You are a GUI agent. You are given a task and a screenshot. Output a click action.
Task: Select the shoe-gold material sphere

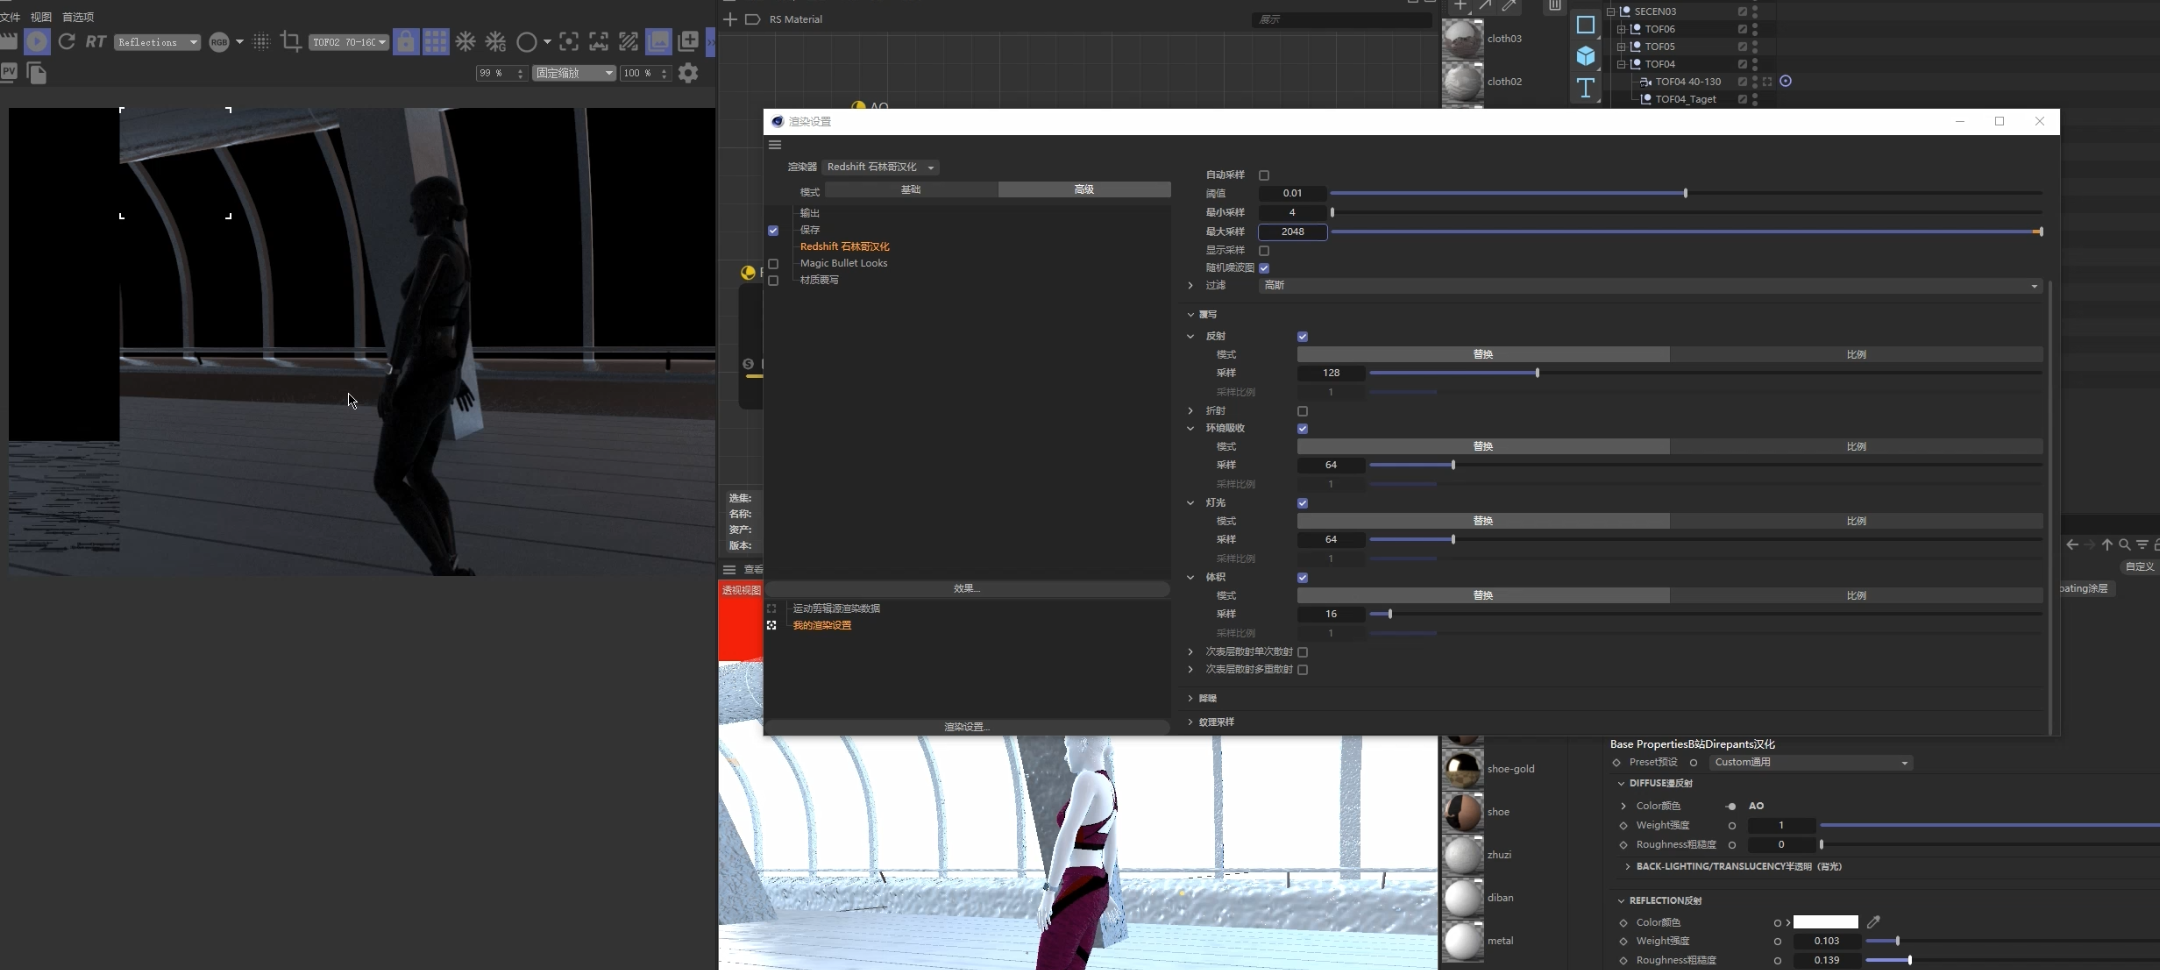tap(1463, 769)
